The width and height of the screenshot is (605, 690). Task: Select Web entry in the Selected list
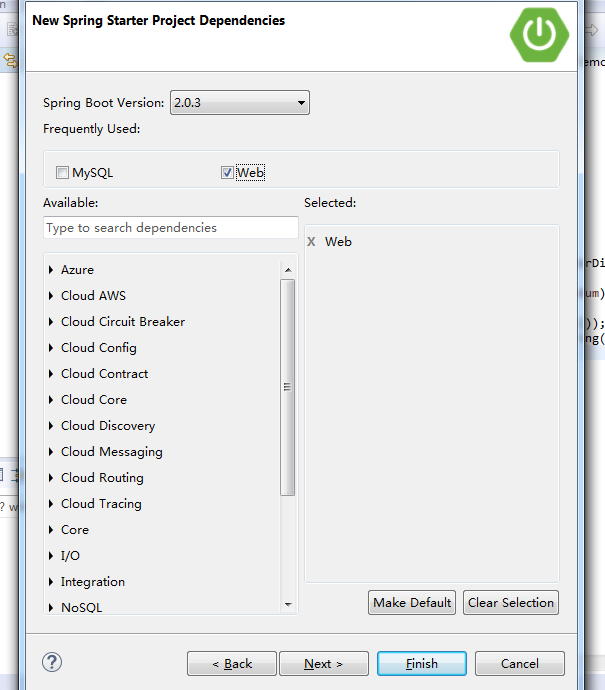click(x=338, y=242)
